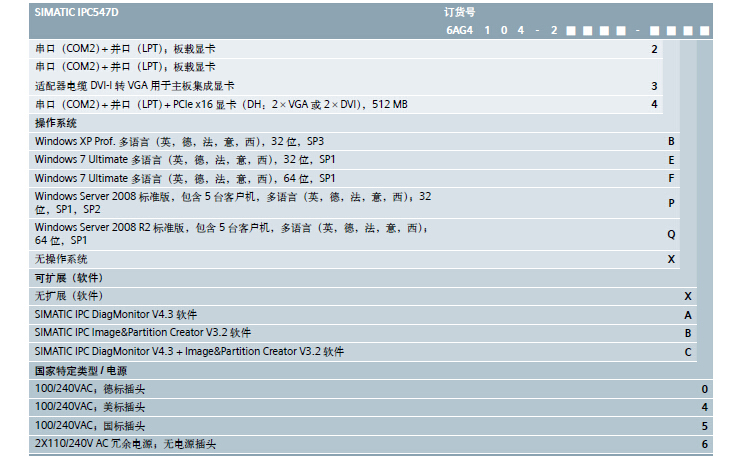Select the 100/240VAC 美标插头 row

click(90, 407)
